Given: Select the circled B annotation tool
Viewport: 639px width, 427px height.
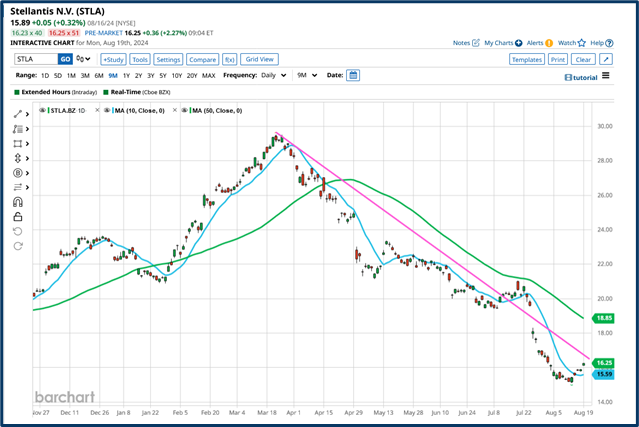Looking at the screenshot, I should click(18, 173).
